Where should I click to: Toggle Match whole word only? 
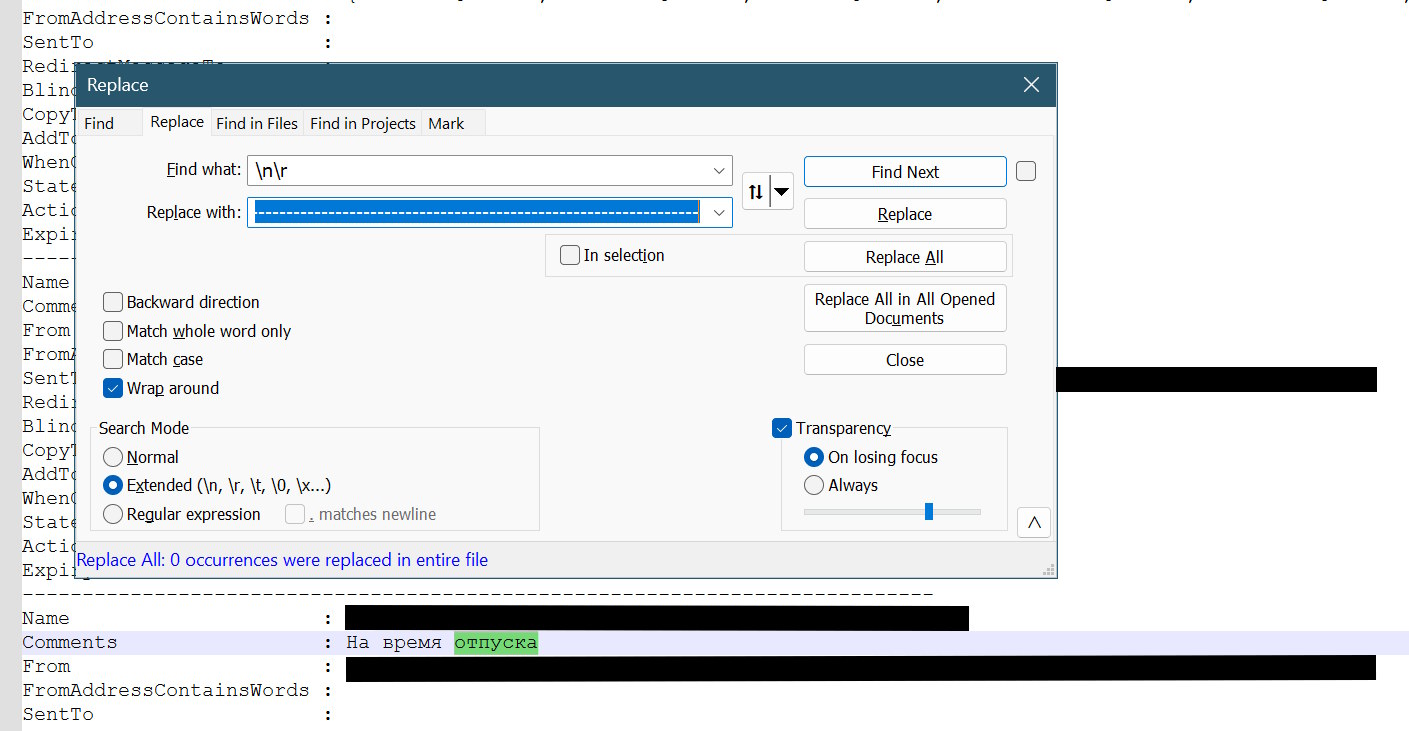point(112,331)
